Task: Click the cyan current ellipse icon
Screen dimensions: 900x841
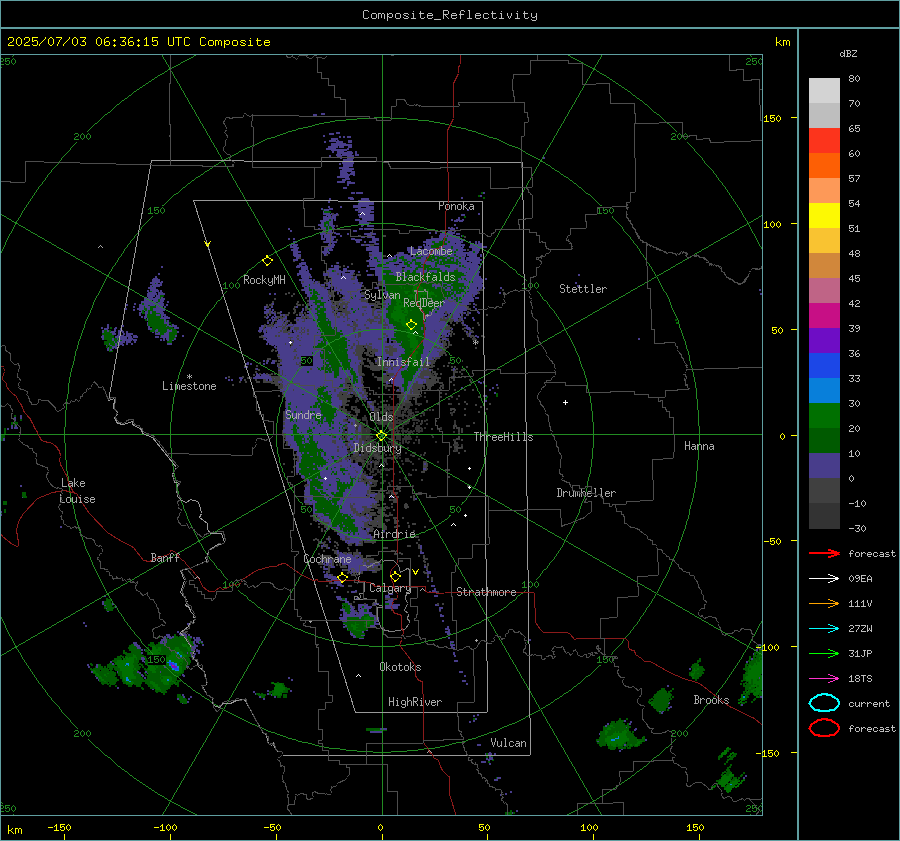Action: coord(824,703)
